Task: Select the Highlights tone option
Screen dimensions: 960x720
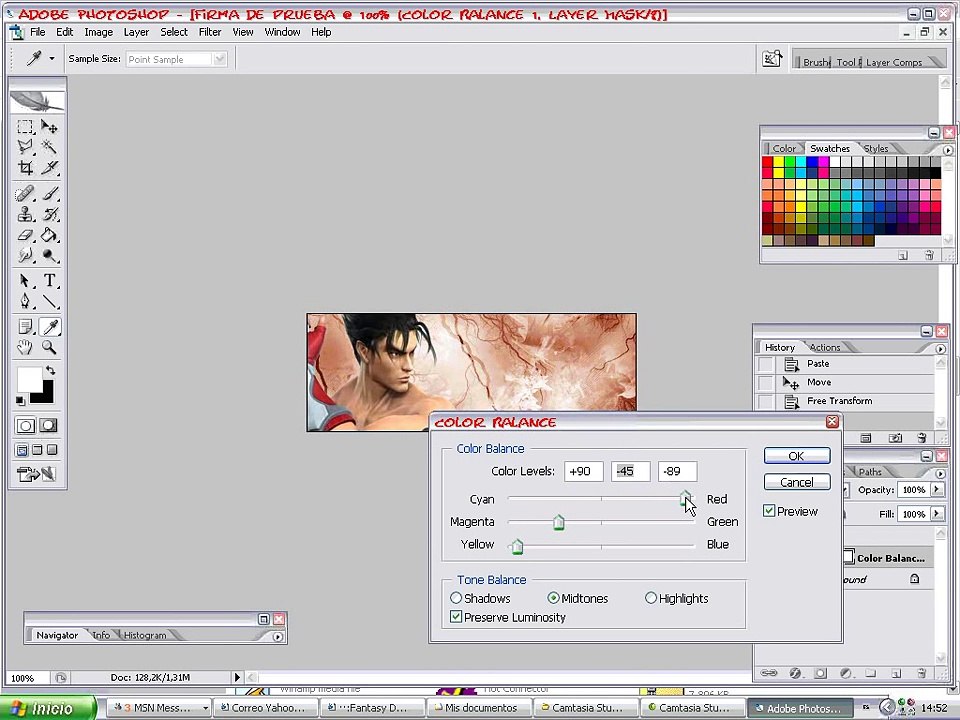Action: tap(651, 598)
